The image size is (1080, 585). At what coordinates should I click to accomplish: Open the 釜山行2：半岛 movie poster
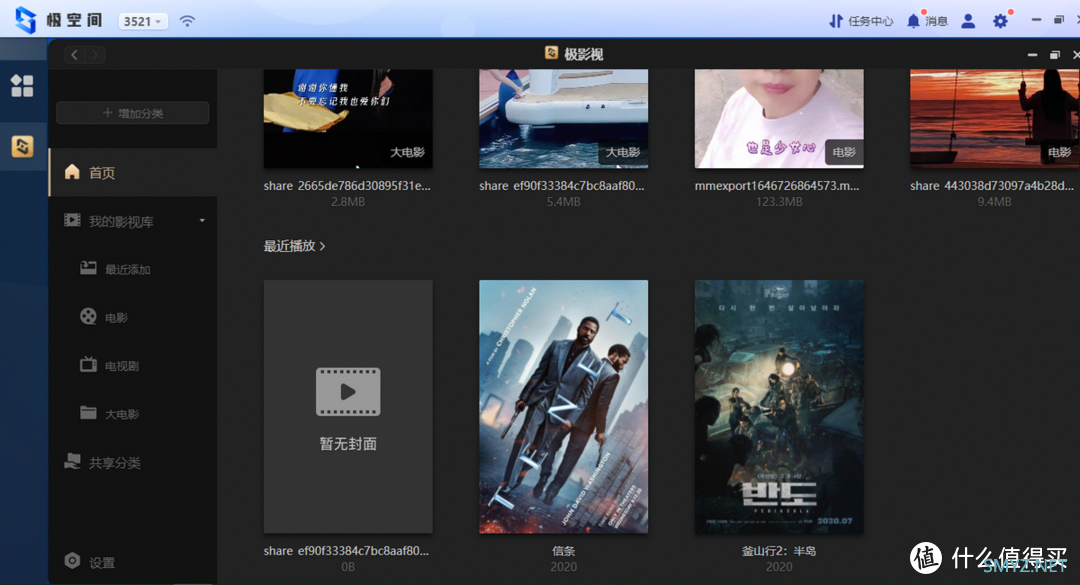click(x=779, y=407)
